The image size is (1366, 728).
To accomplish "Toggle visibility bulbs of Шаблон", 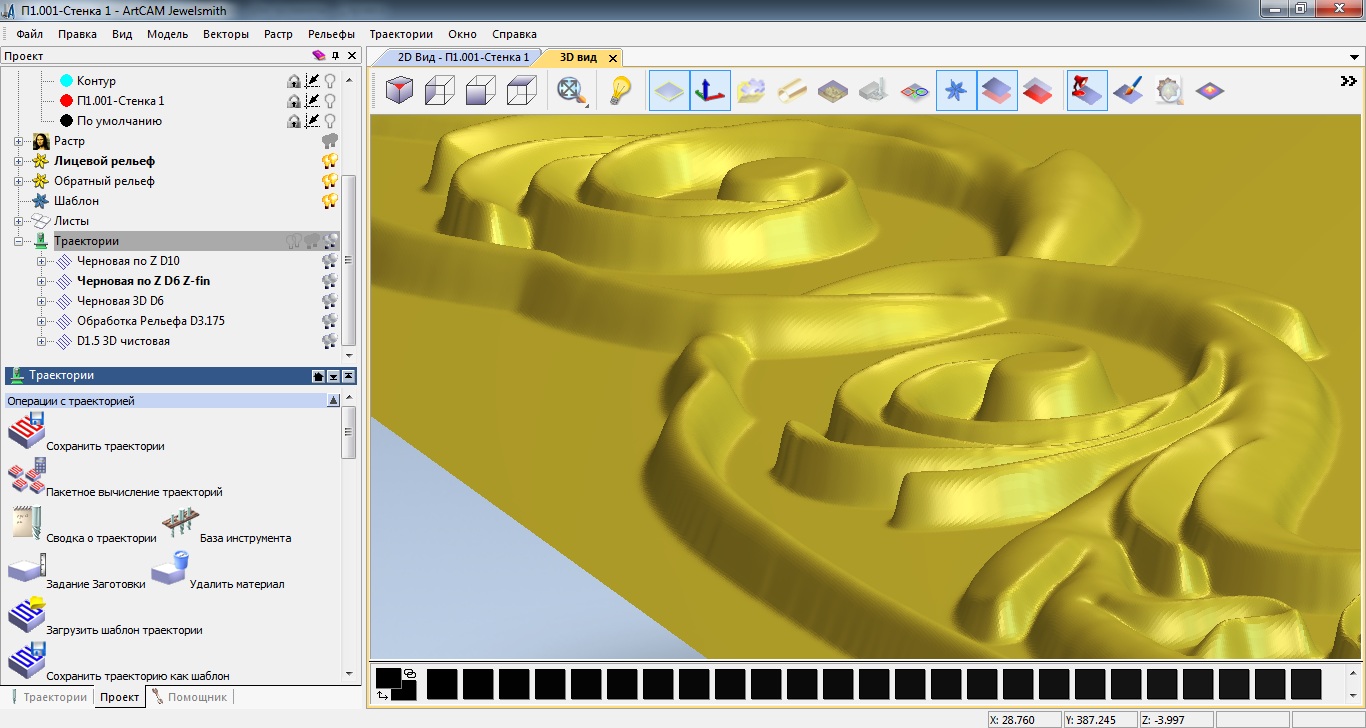I will coord(329,201).
